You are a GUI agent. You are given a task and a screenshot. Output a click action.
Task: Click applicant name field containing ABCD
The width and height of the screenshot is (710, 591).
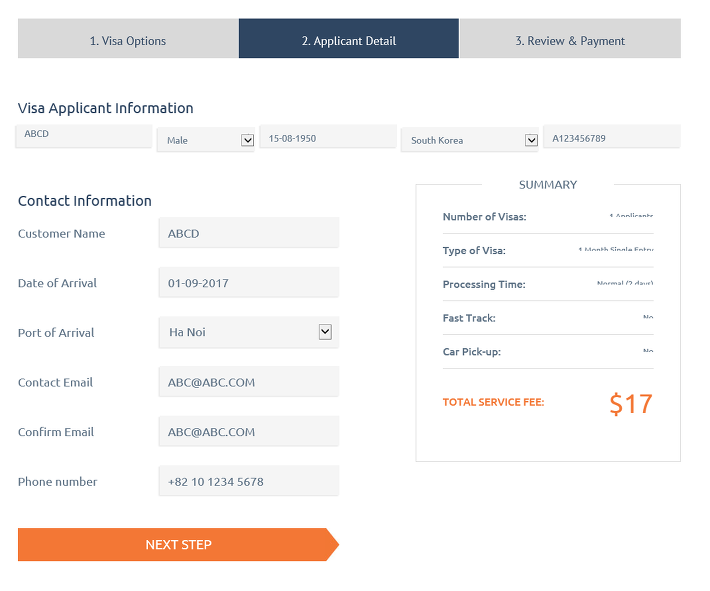84,136
